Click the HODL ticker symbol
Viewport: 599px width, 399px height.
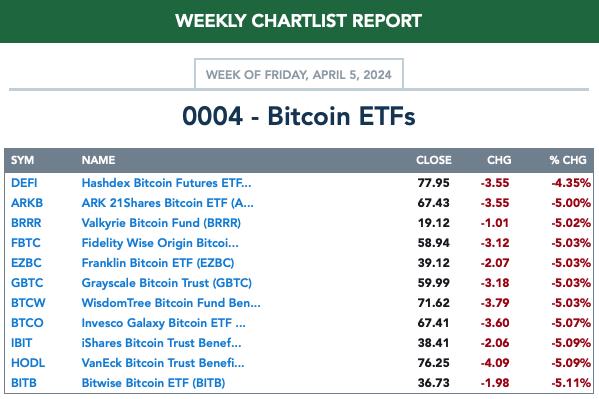tap(28, 363)
